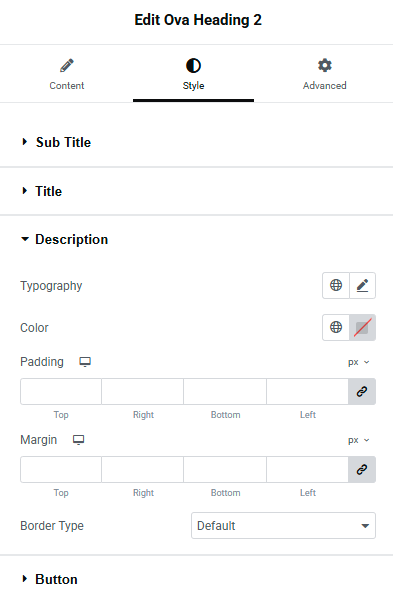Click the Content tab pencil icon
Viewport: 393px width, 597px height.
tap(67, 65)
